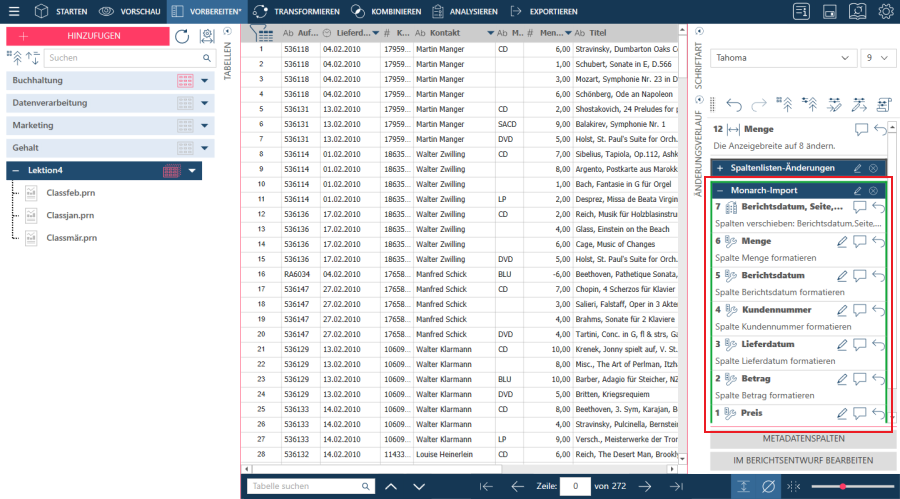Image resolution: width=900 pixels, height=499 pixels.
Task: Click the undo arrow in change history toolbar
Action: click(734, 105)
